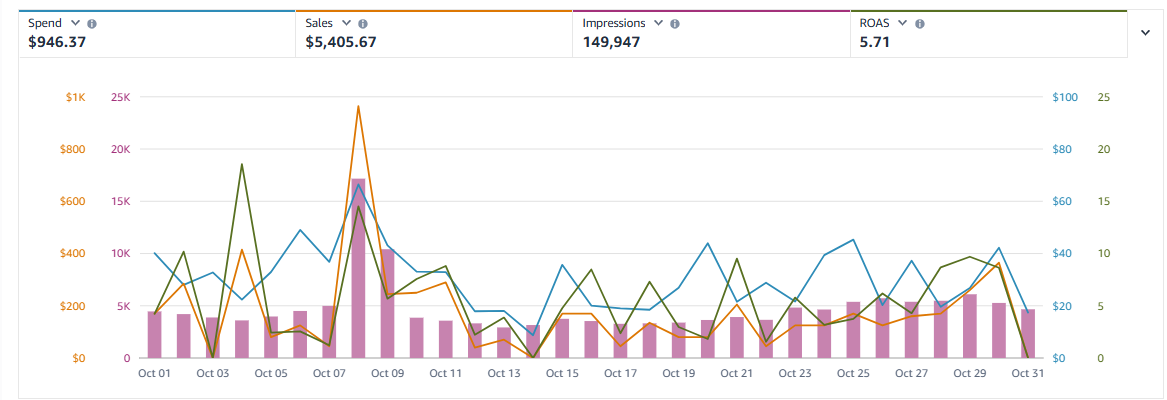Screen dimensions: 1167x400
Task: Click the Oct 19 x-axis label
Action: 679,372
